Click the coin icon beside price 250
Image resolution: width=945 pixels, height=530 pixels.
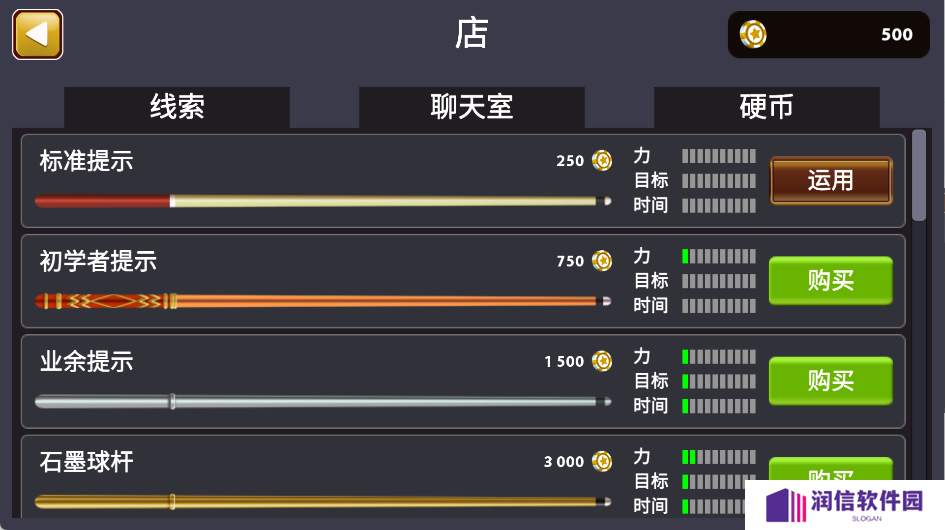click(x=601, y=160)
